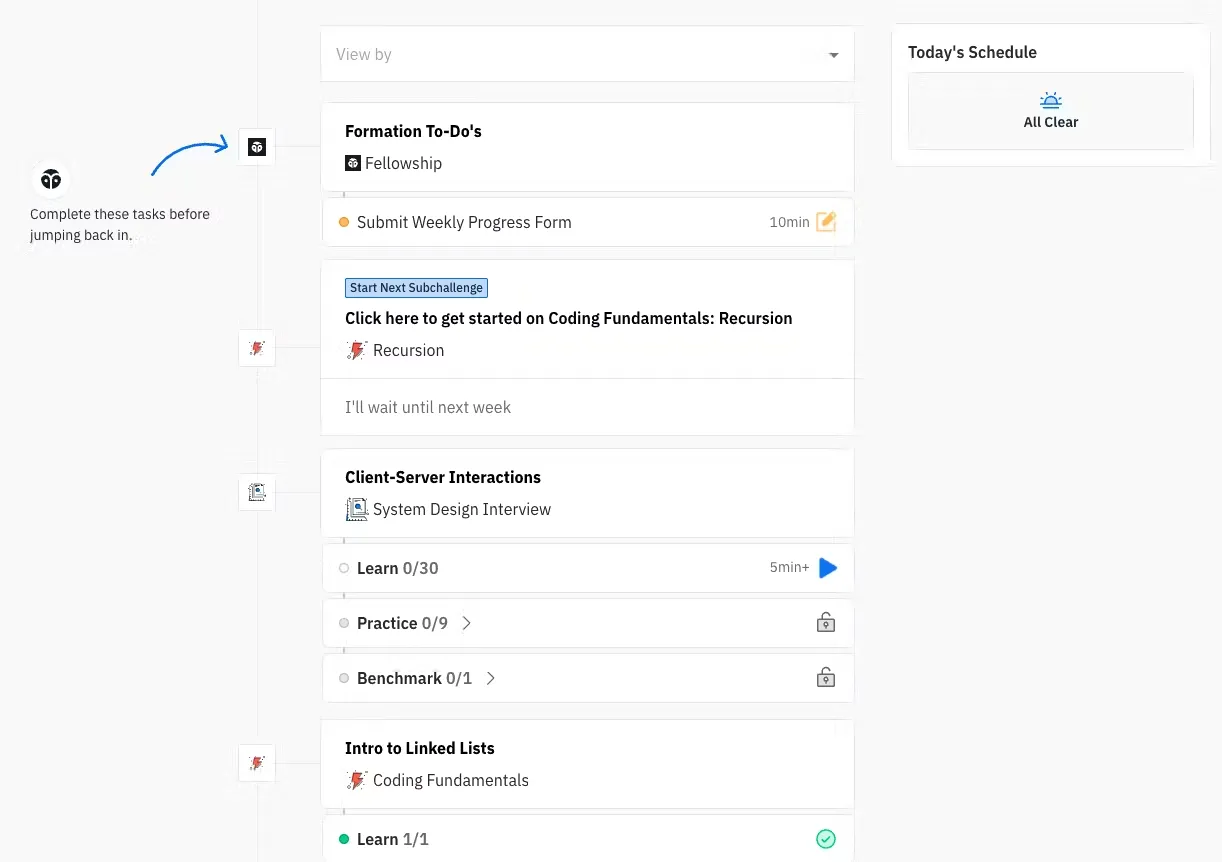Open Click here to get started on Recursion
Screen dimensions: 1222x862
point(568,318)
